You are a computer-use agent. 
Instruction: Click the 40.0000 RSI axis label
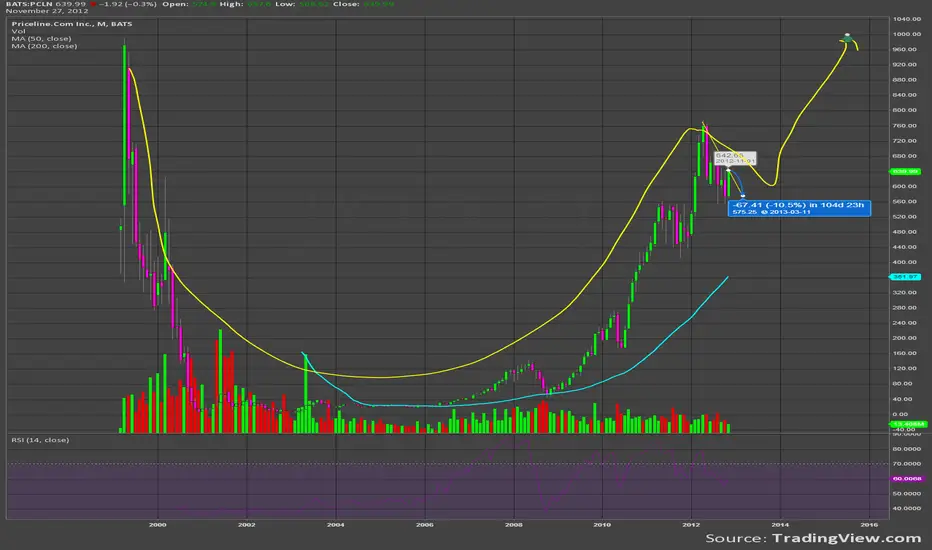[x=906, y=508]
